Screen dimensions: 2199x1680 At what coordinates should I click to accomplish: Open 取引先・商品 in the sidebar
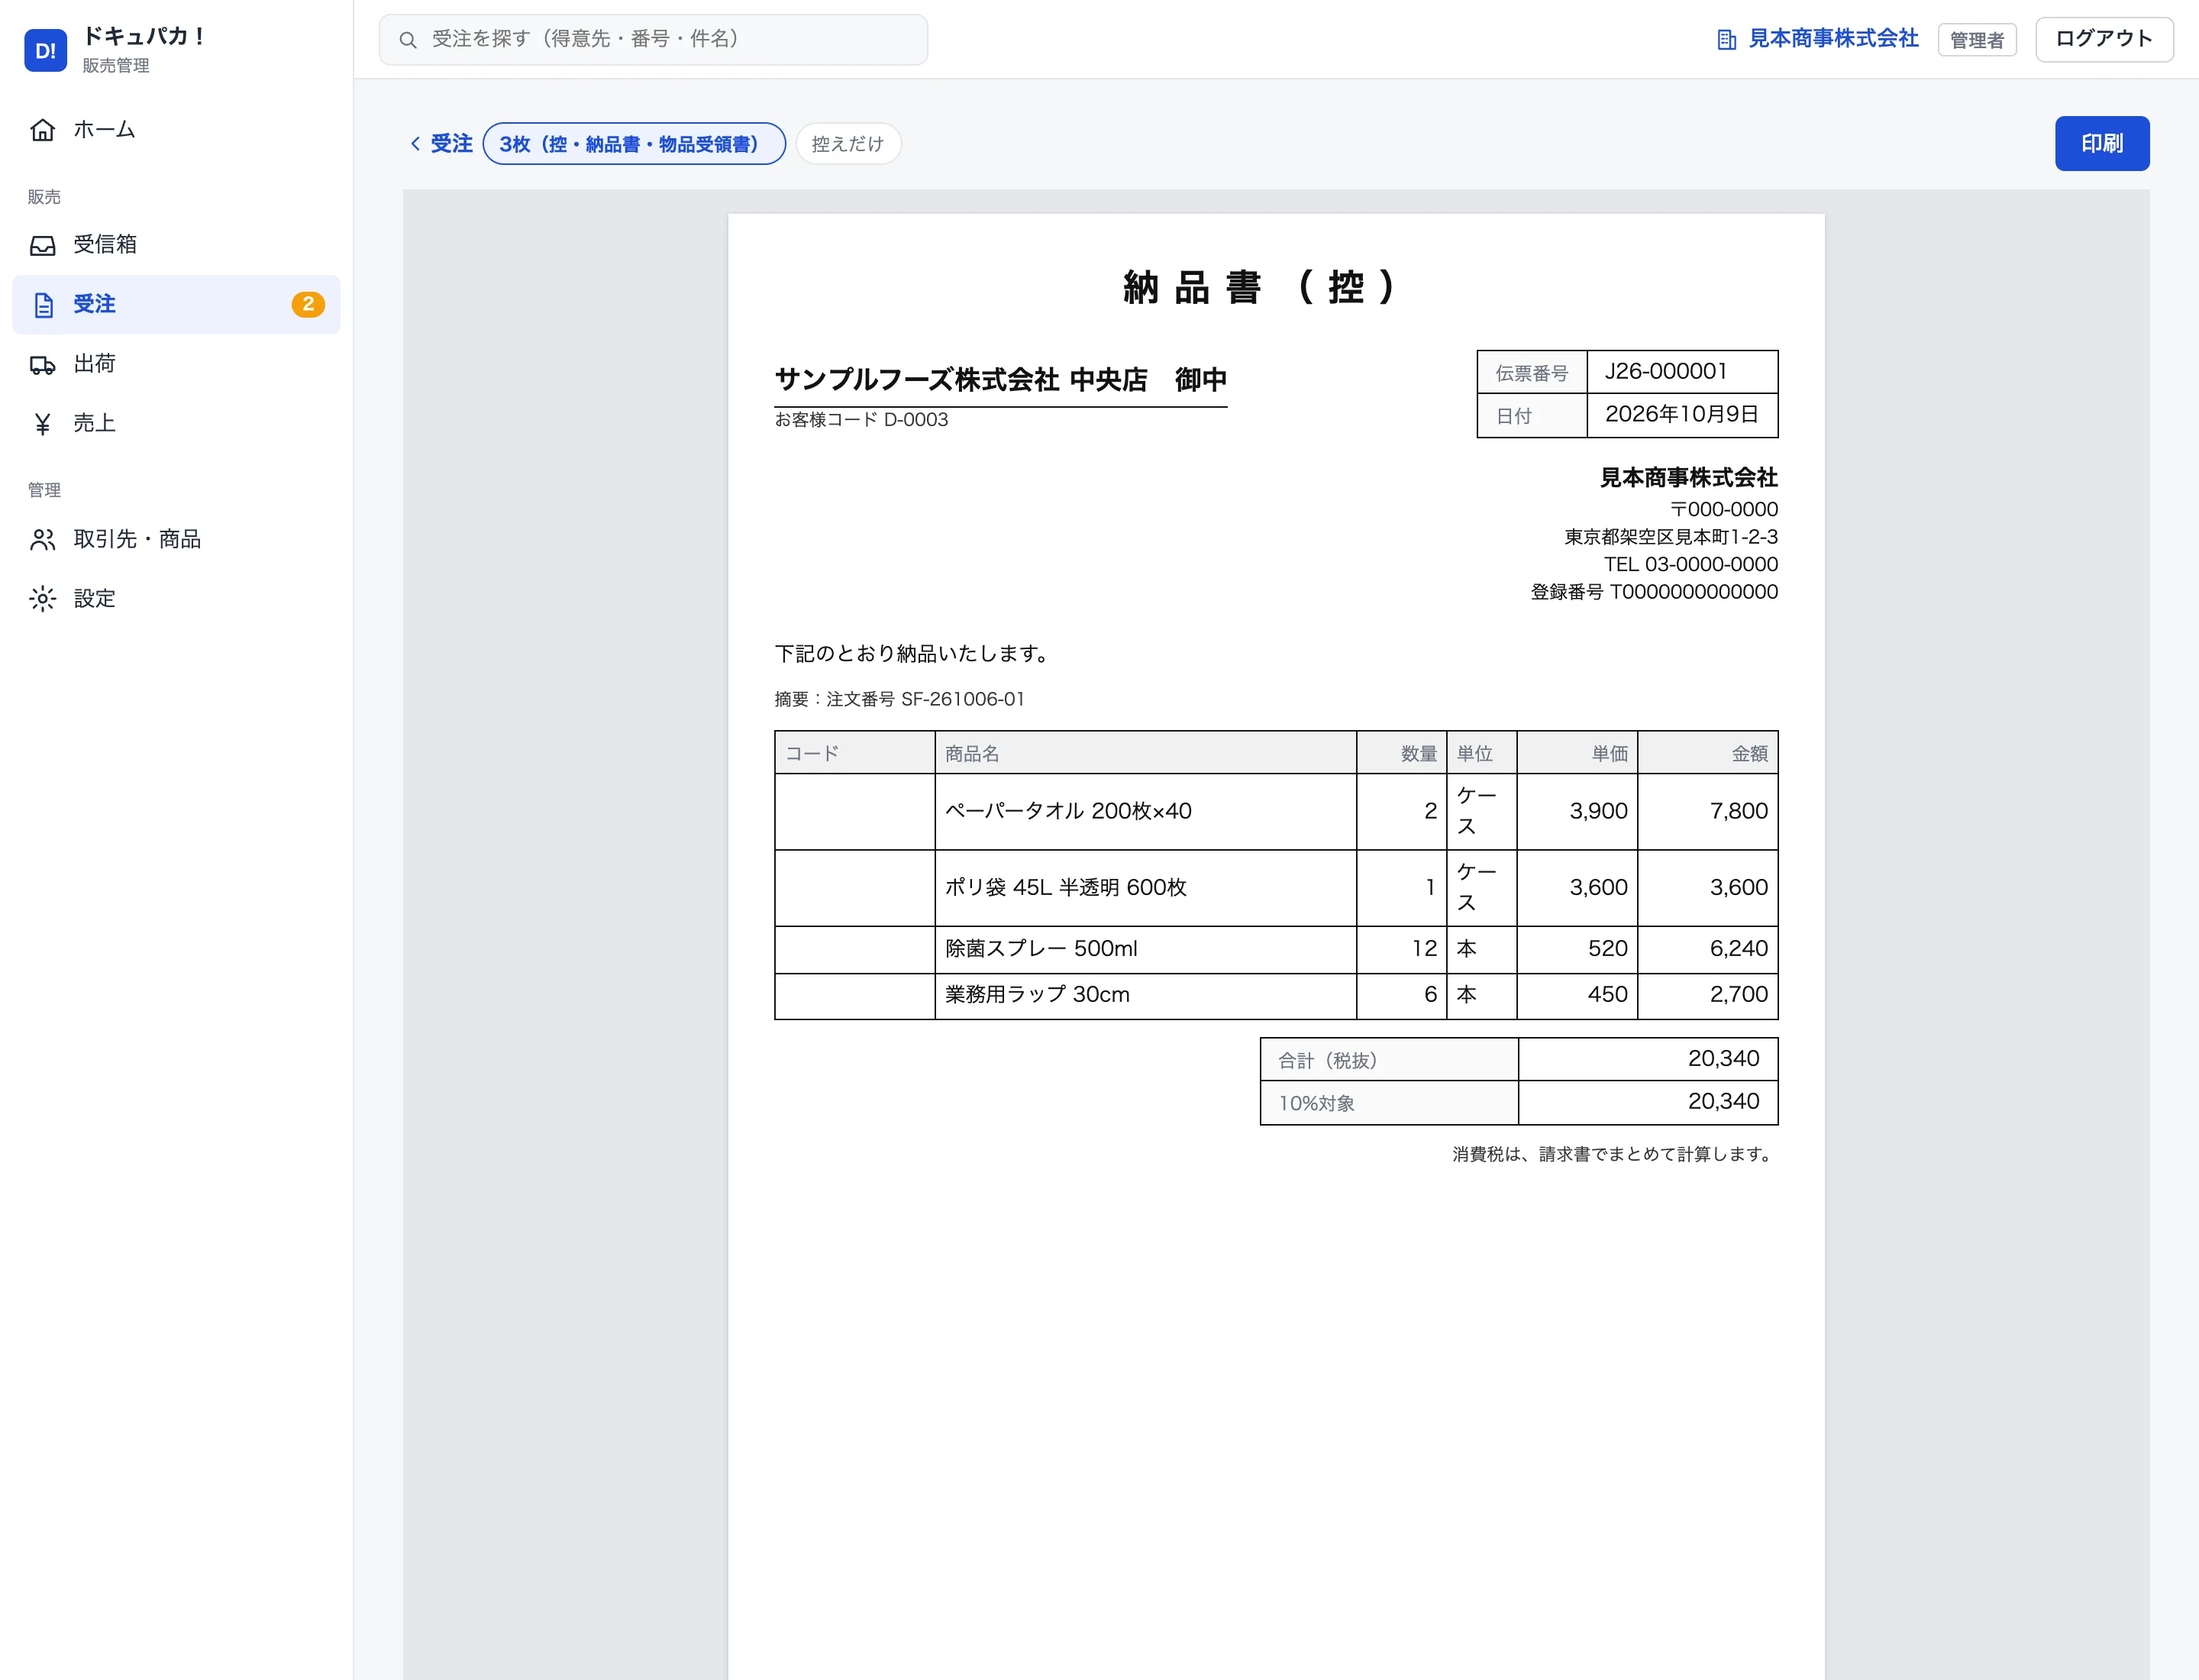(176, 540)
